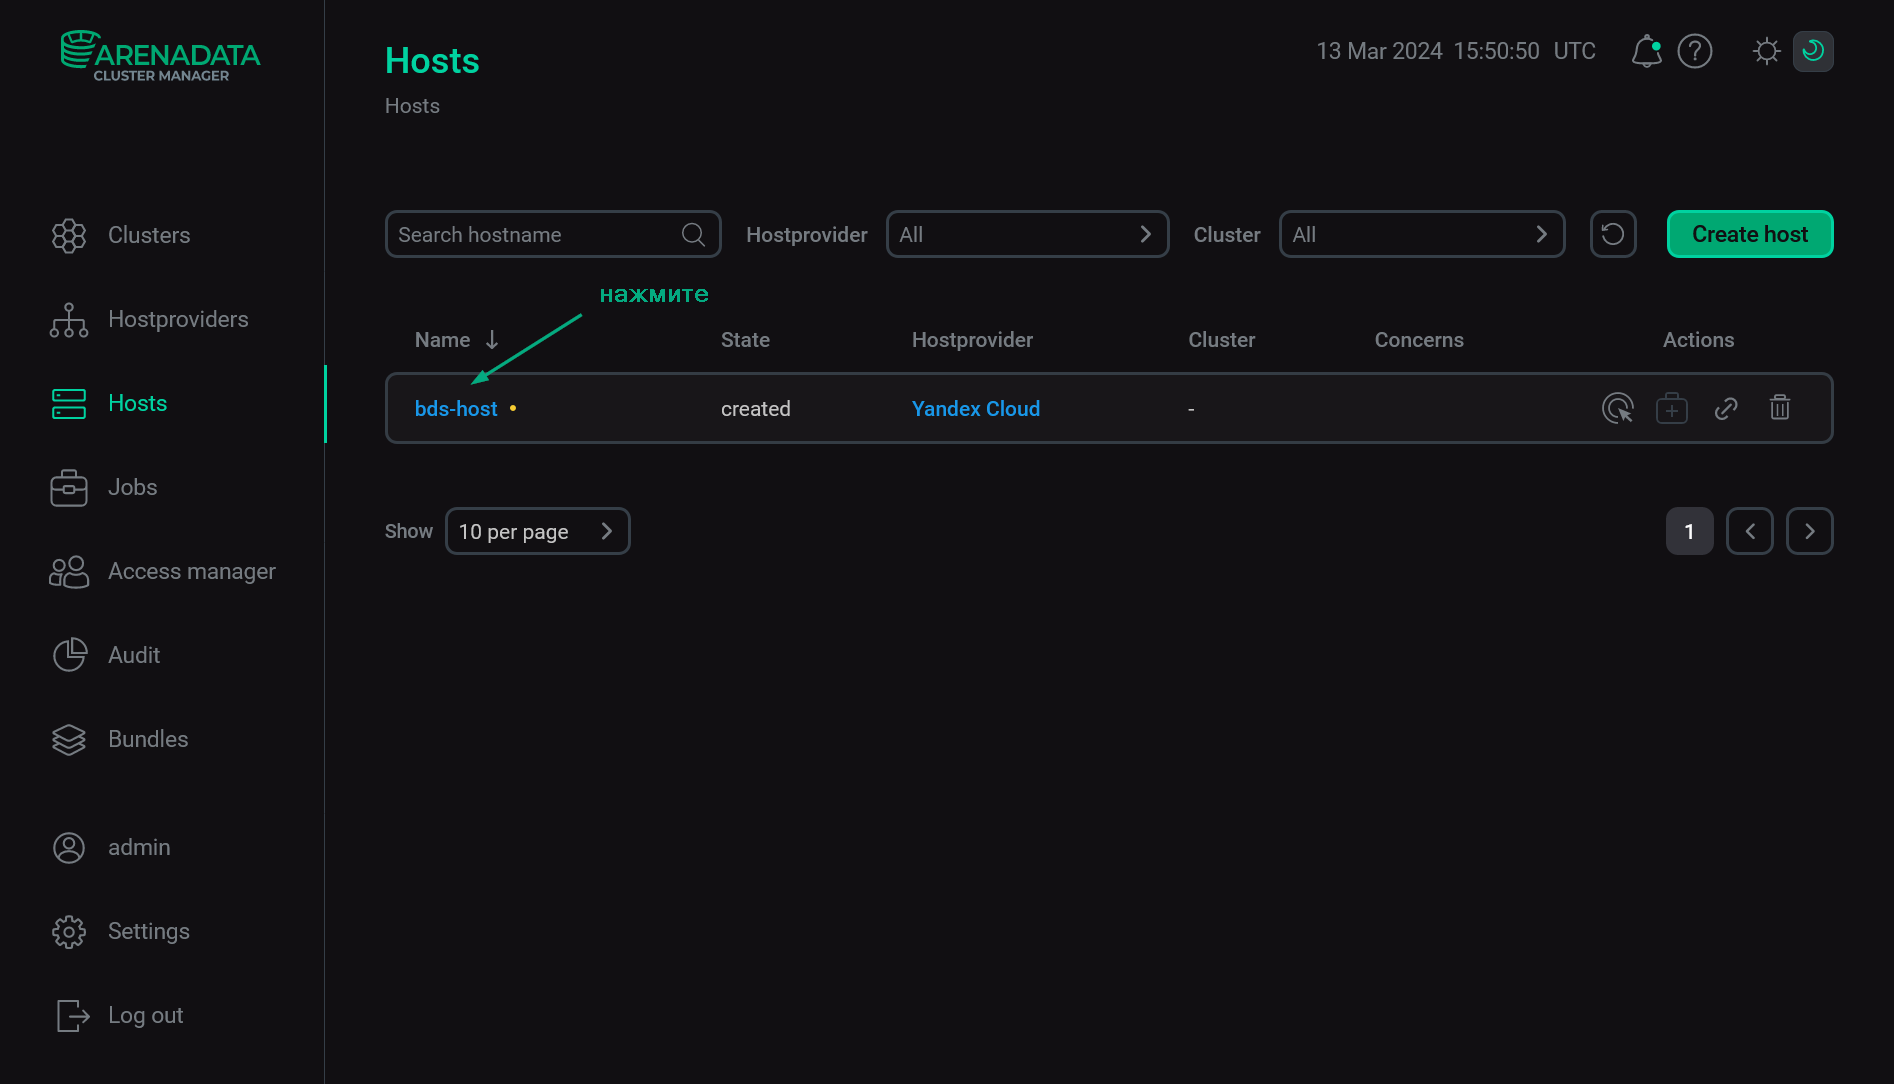
Task: Click the Hostprovider column header
Action: tap(972, 340)
